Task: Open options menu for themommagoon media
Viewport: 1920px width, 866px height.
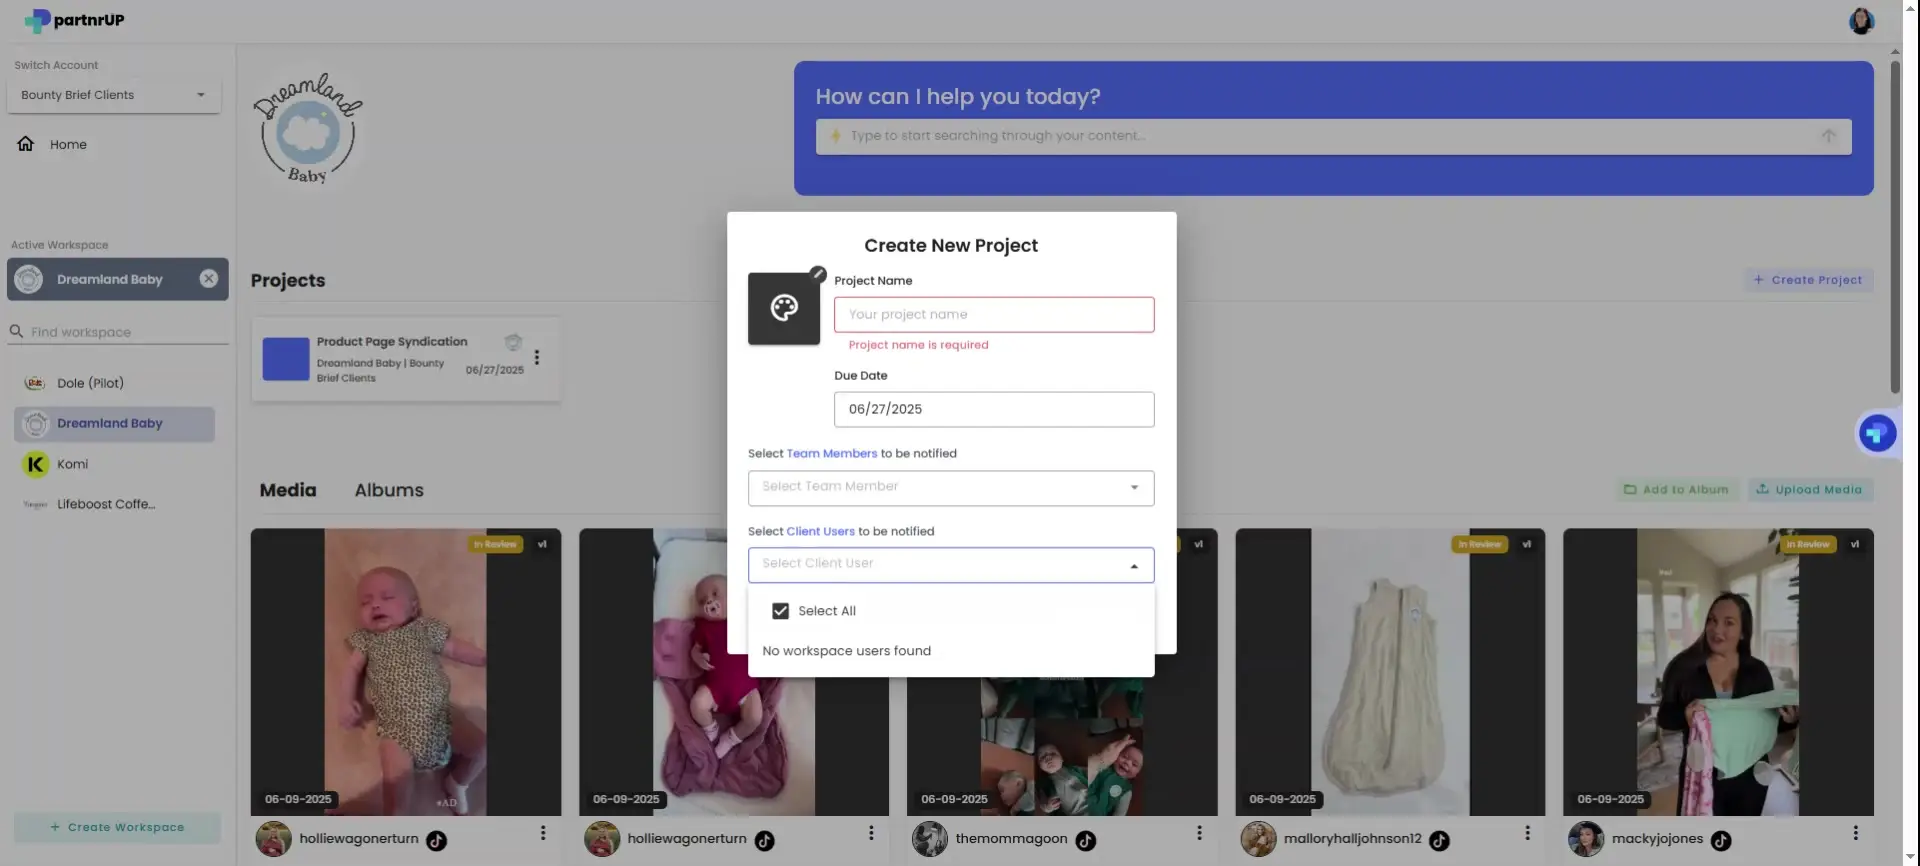Action: click(1199, 833)
